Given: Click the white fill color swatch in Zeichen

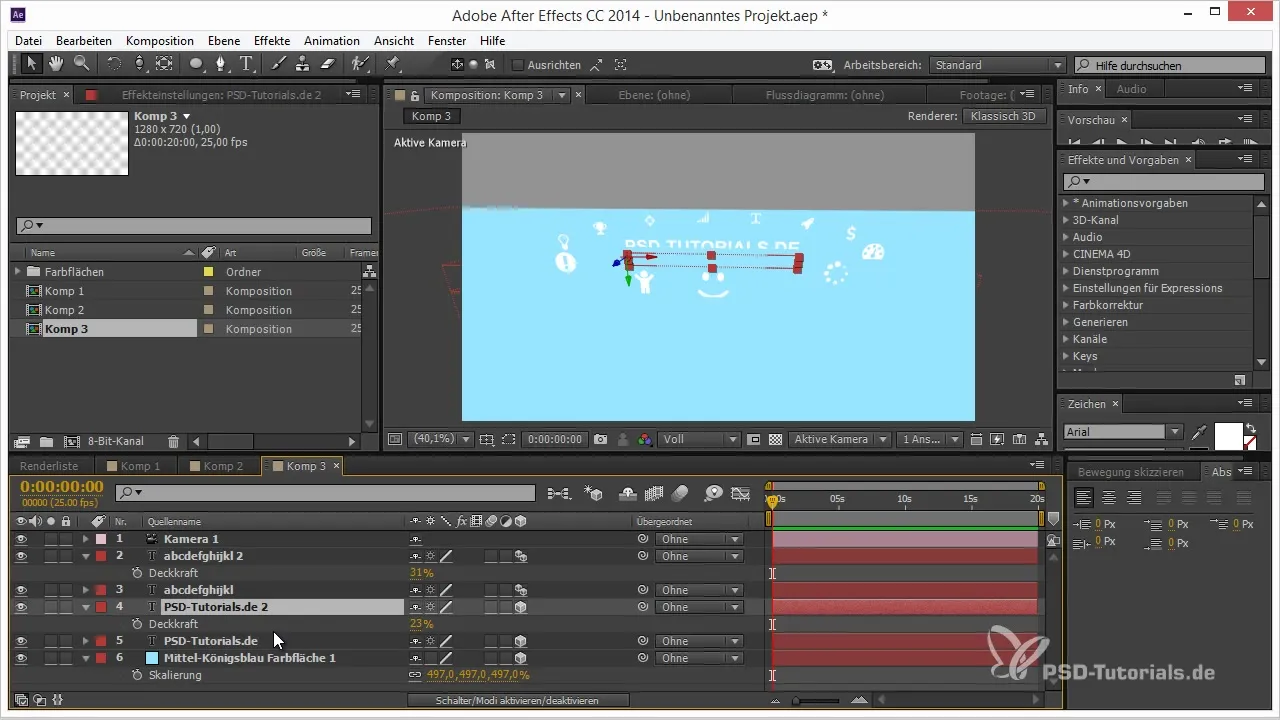Looking at the screenshot, I should click(x=1228, y=436).
